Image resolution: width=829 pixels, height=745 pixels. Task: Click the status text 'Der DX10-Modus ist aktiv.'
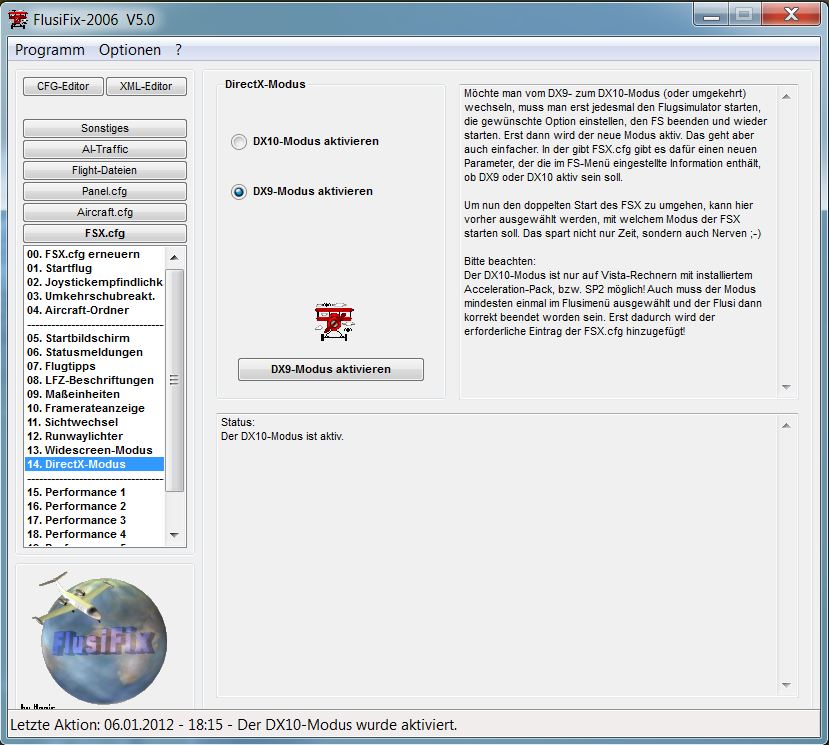click(282, 437)
